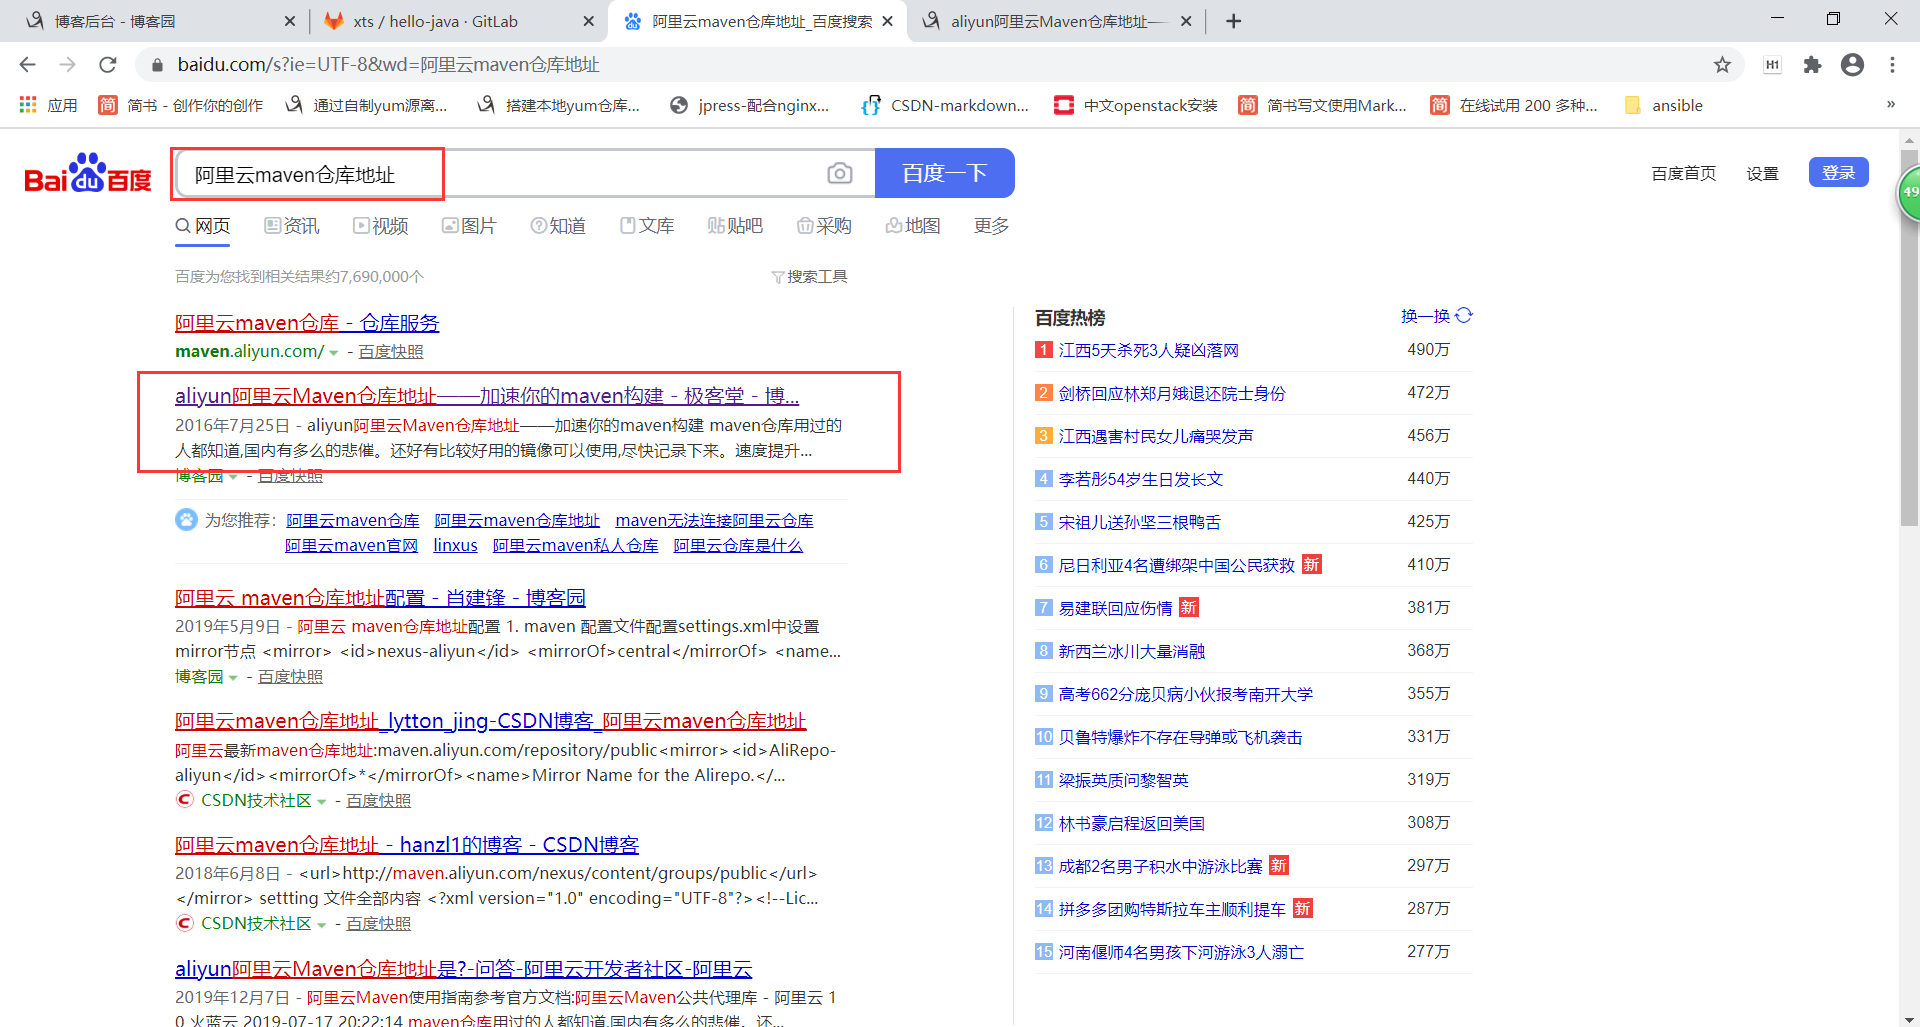
Task: Open the 阿里云开发者社区 问答 result
Action: pos(463,969)
